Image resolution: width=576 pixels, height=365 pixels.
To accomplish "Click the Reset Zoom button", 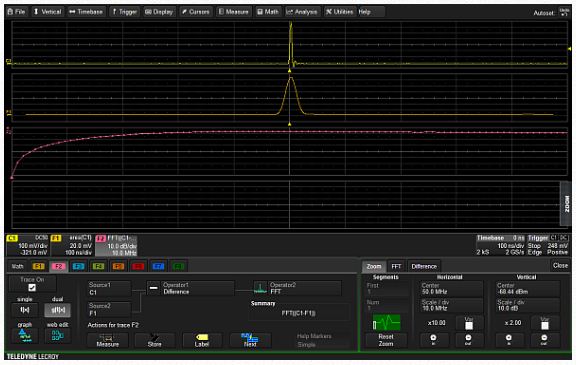I will coord(386,340).
